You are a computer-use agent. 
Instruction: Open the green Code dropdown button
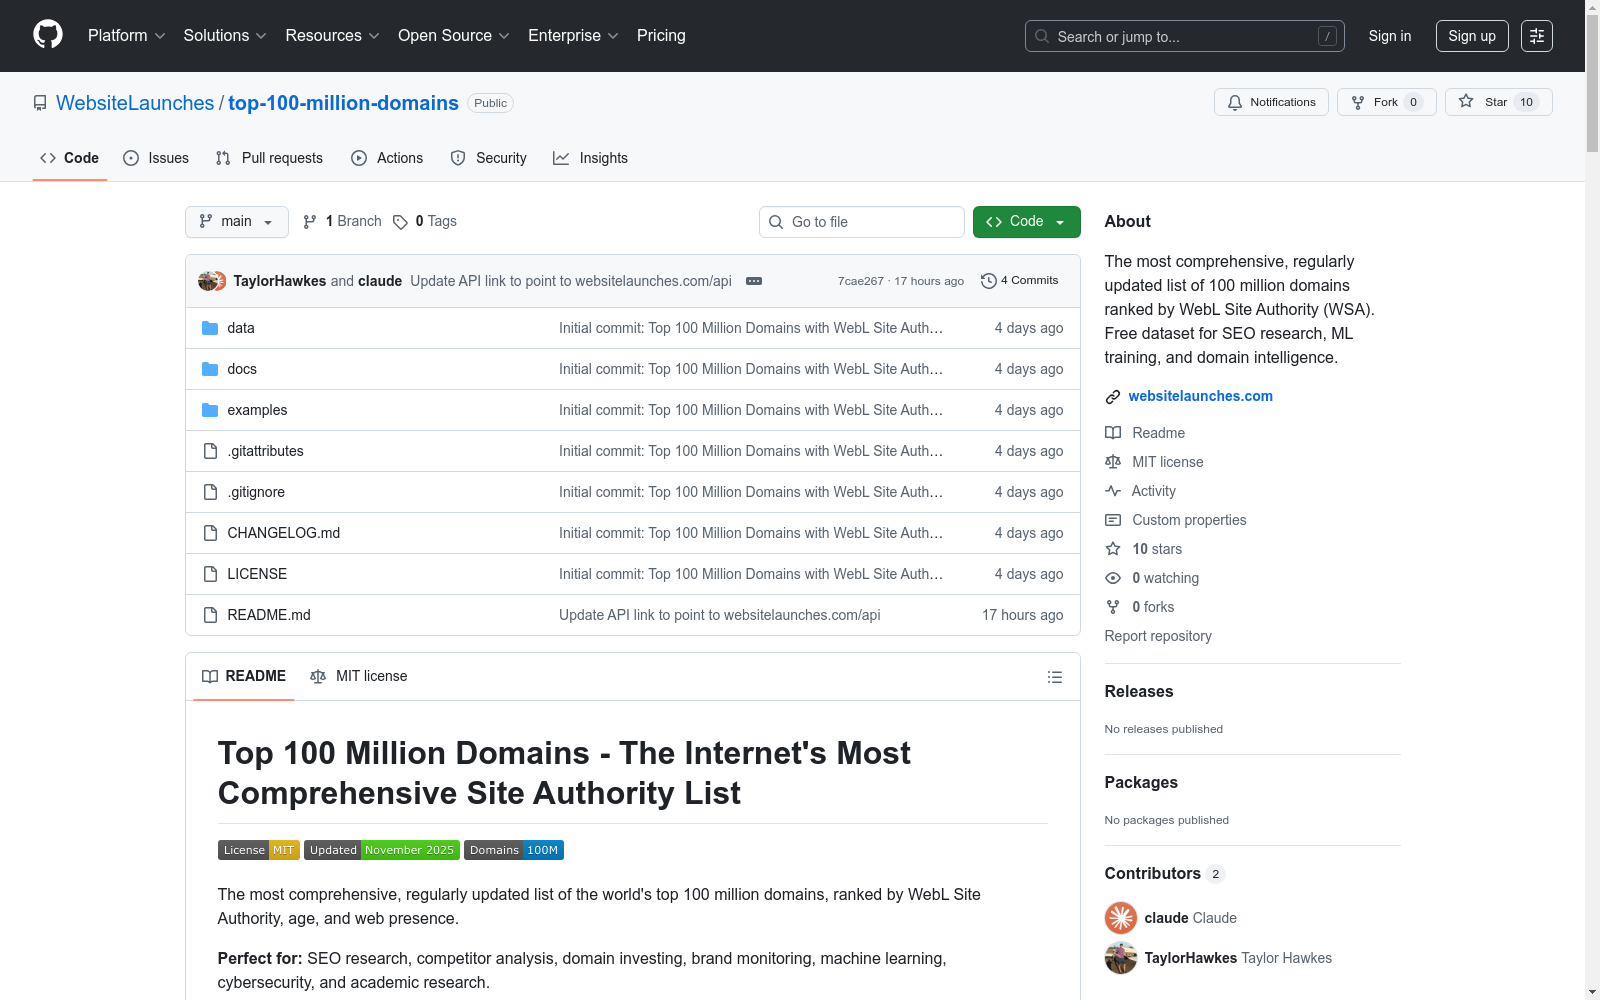[x=1027, y=222]
